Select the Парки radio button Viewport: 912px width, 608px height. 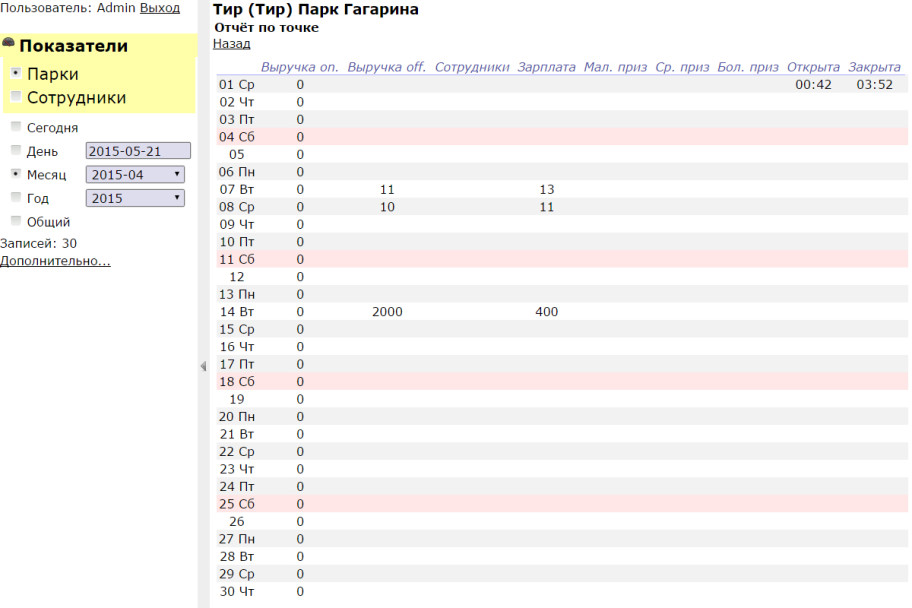(16, 74)
